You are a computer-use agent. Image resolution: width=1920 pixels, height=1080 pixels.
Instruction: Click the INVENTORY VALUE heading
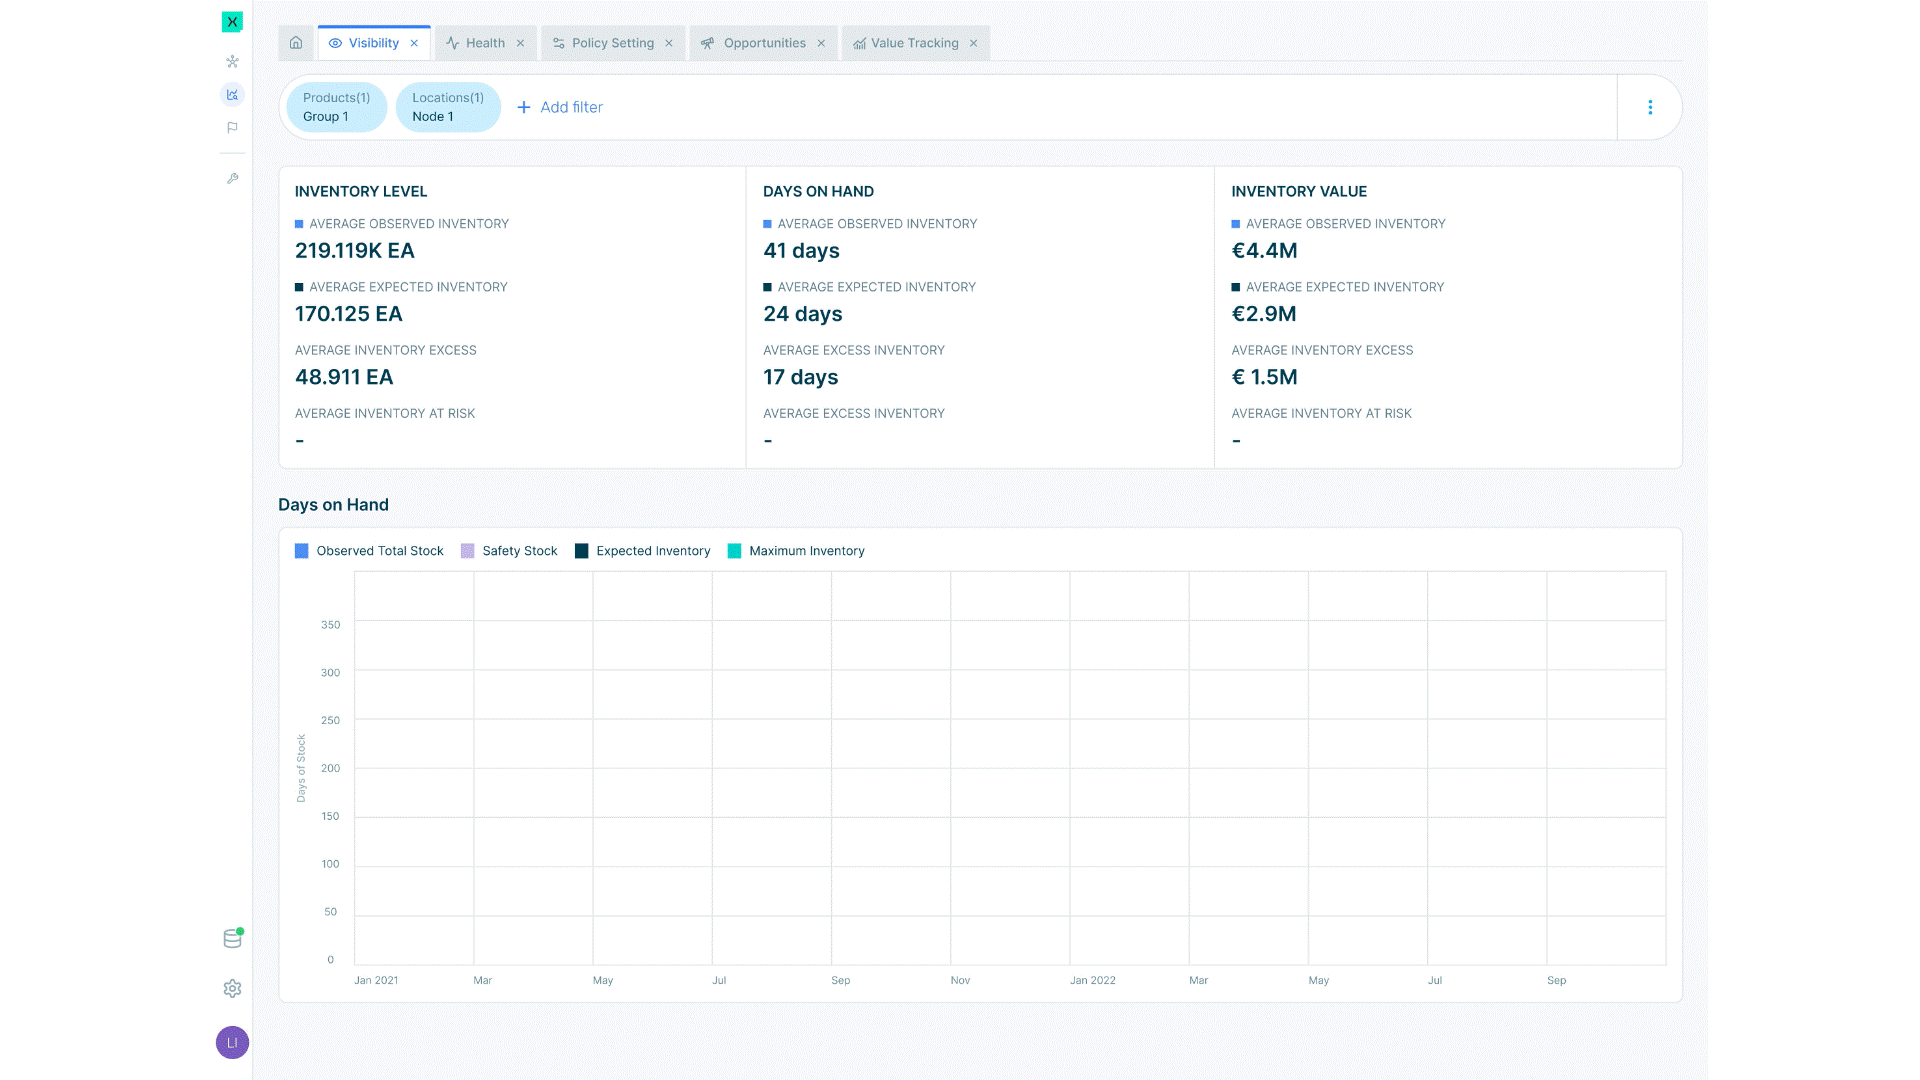tap(1299, 191)
